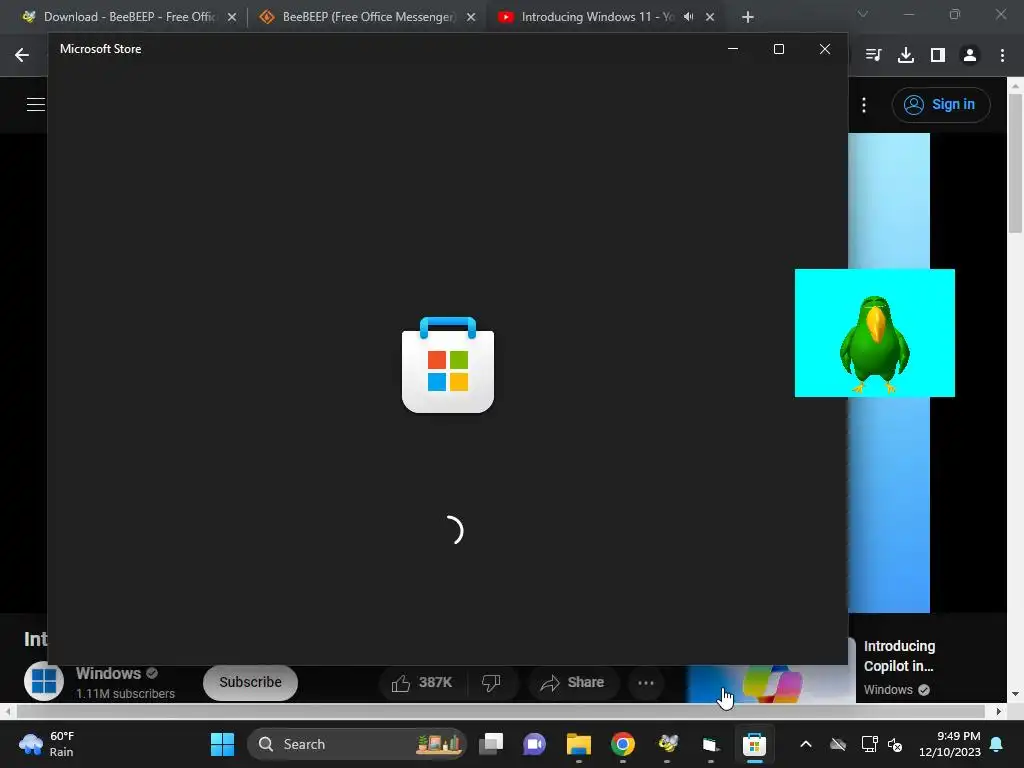Viewport: 1024px width, 768px height.
Task: Close the Microsoft Store window
Action: tap(825, 49)
